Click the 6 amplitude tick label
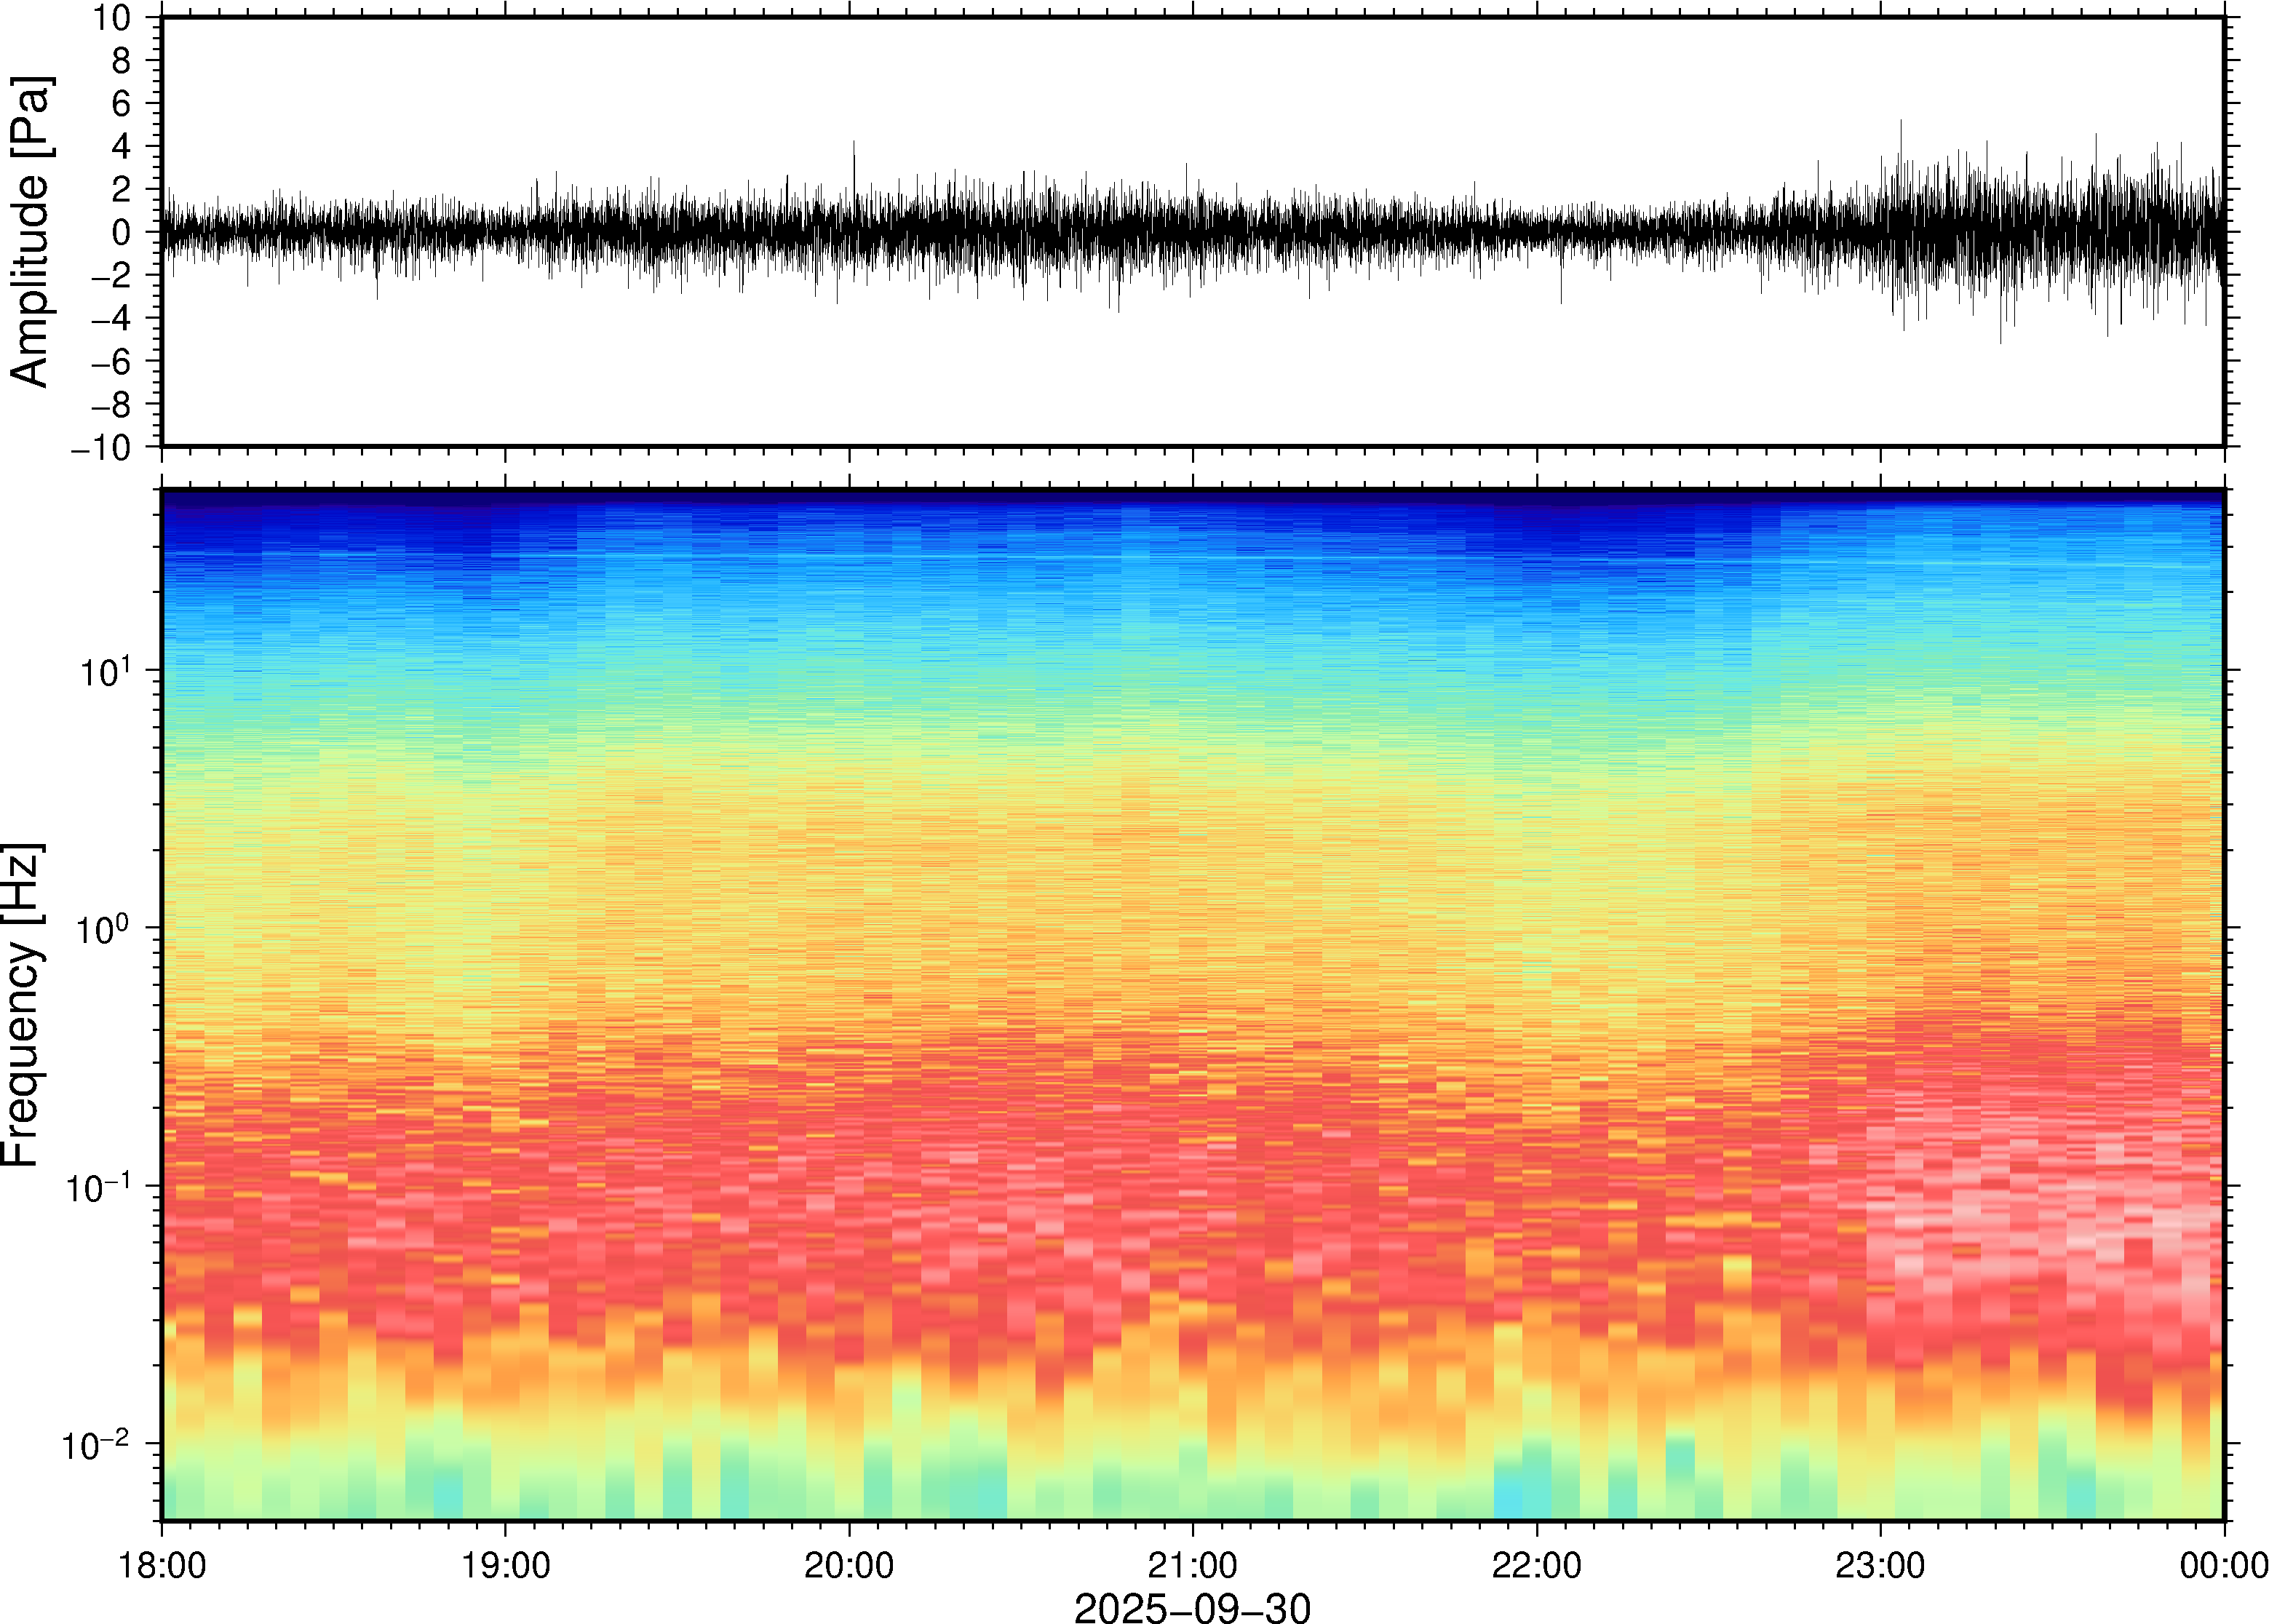Viewport: 2269px width, 1624px height. click(x=122, y=103)
